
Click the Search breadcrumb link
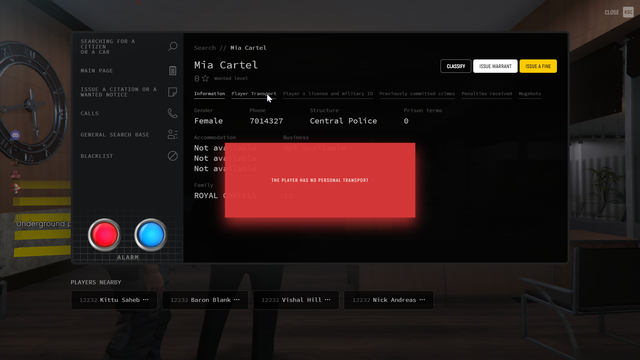tap(204, 48)
